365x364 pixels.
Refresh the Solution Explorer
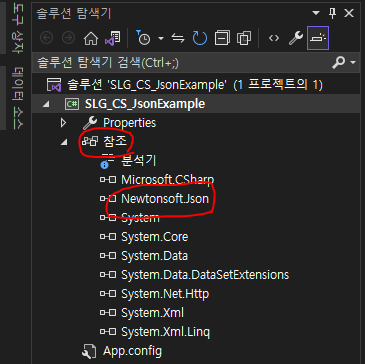[x=200, y=38]
